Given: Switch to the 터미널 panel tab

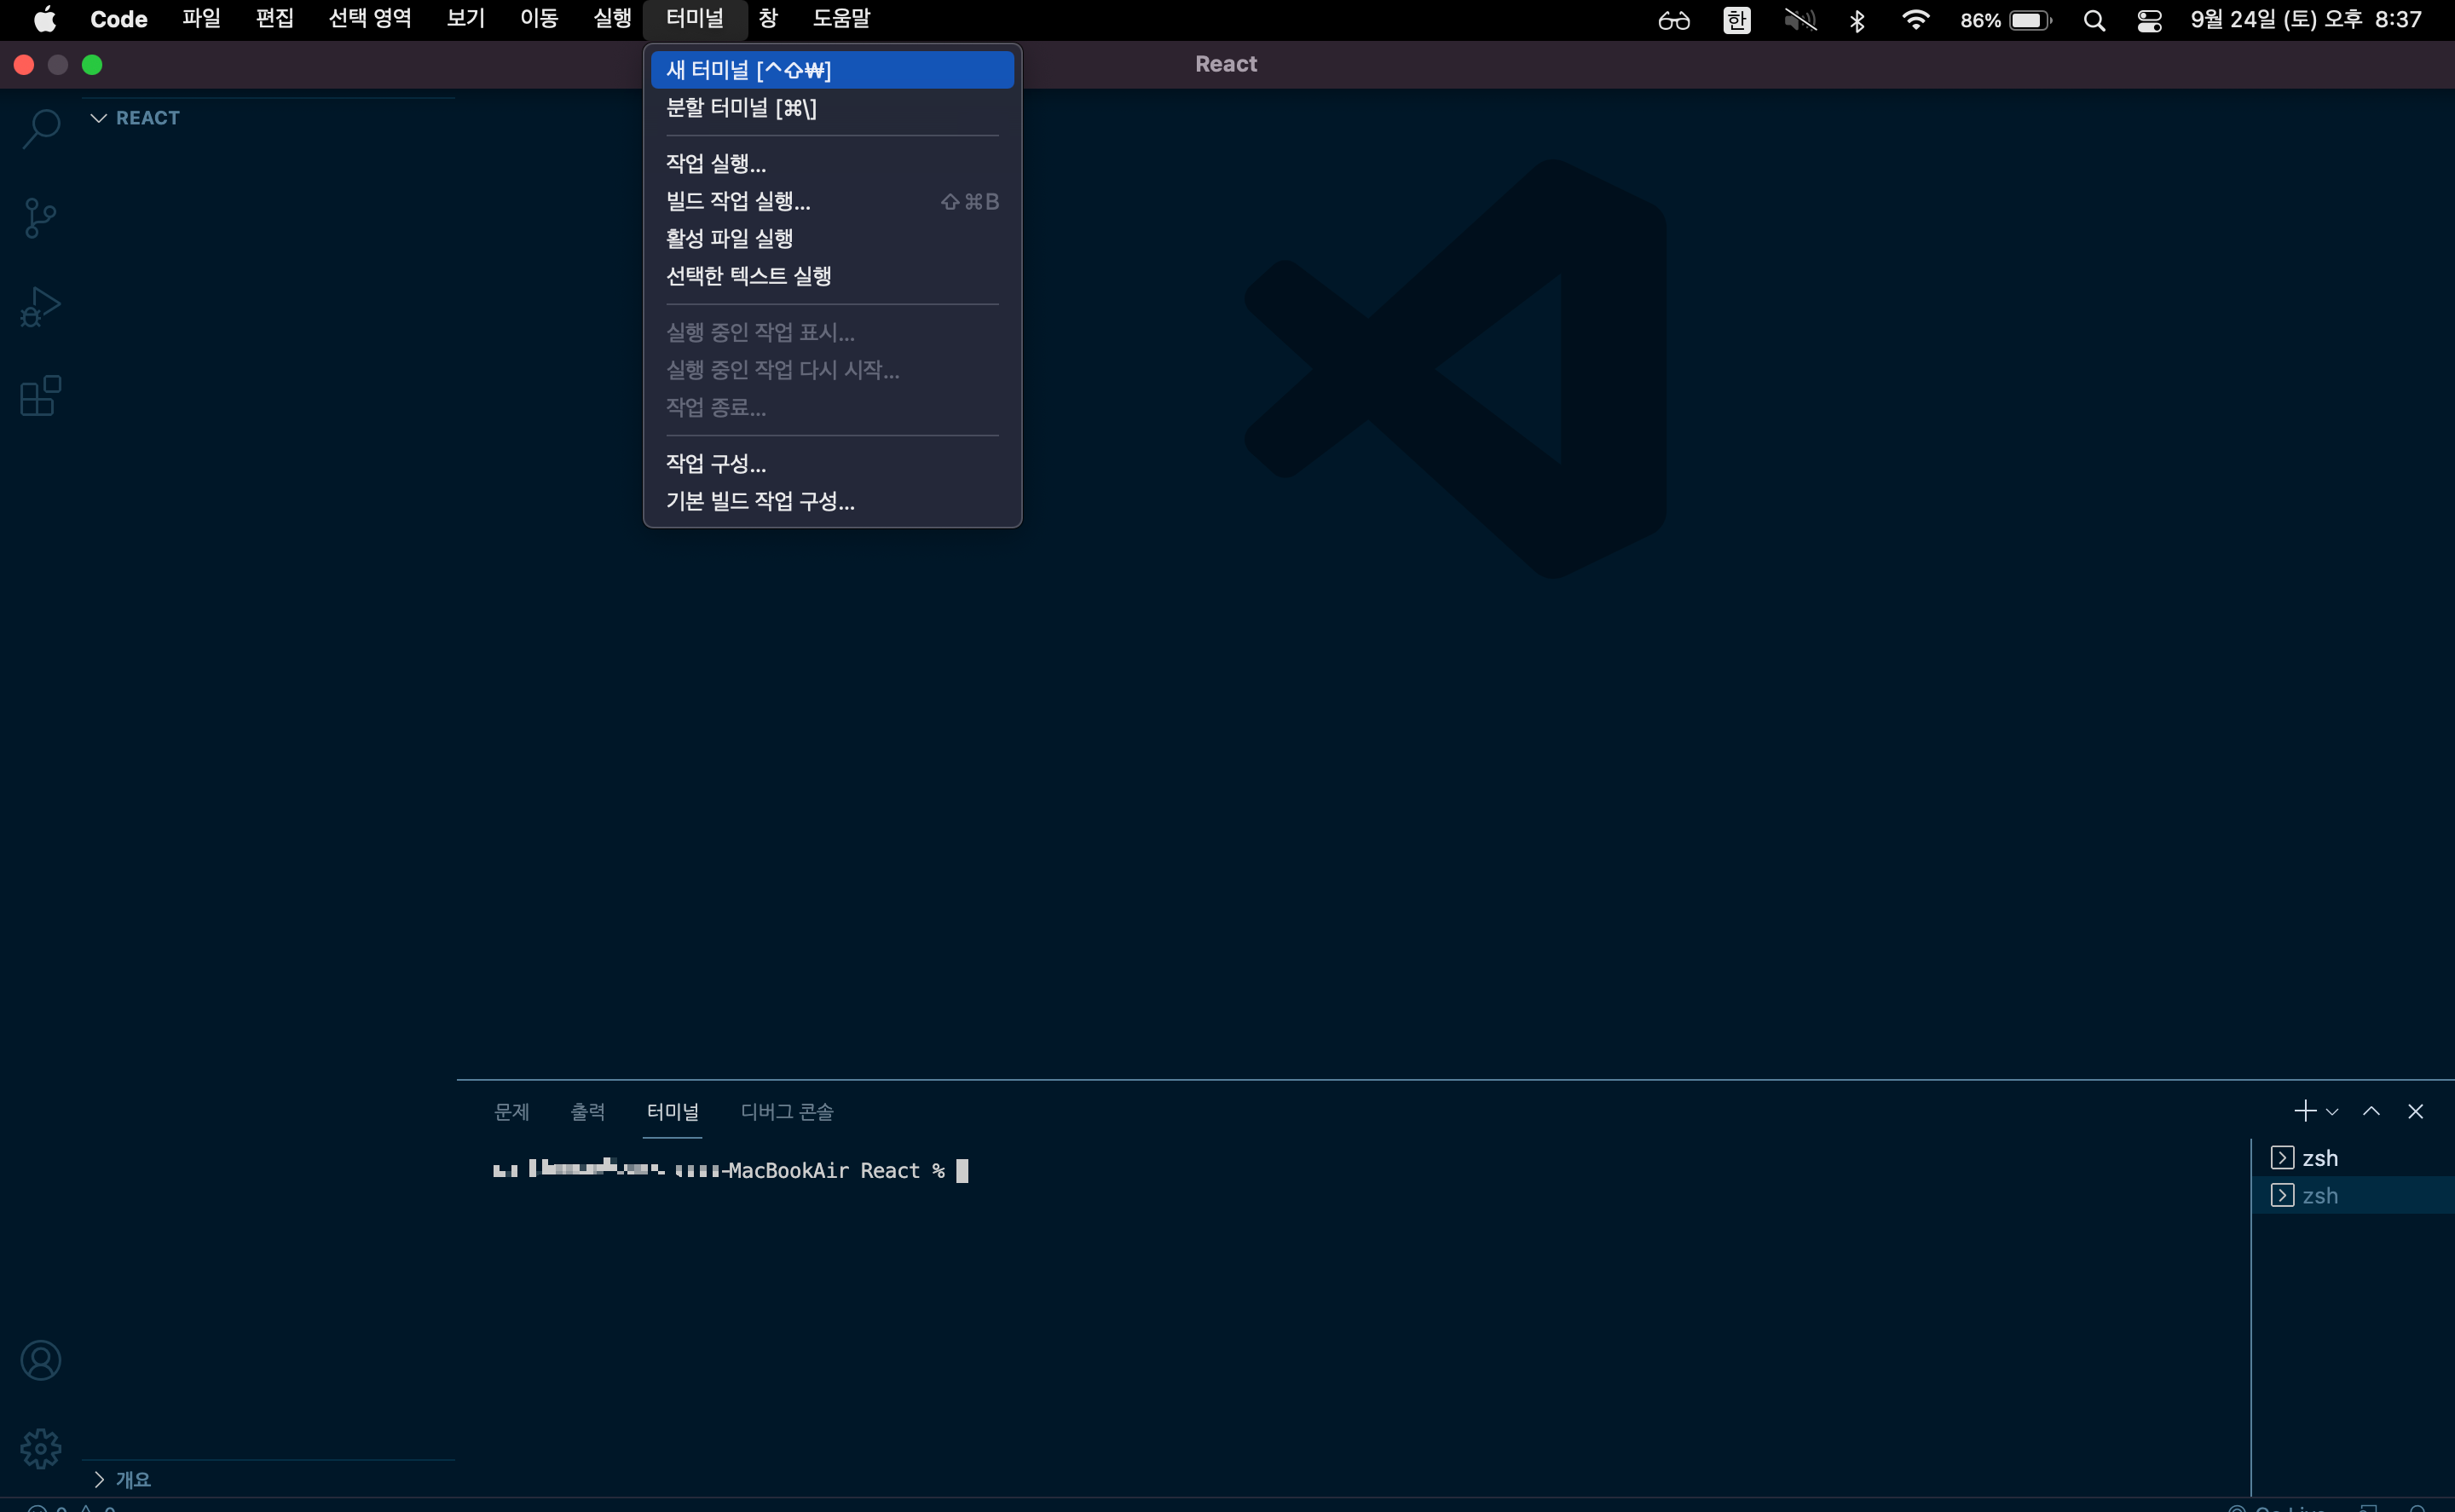Looking at the screenshot, I should coord(672,1111).
